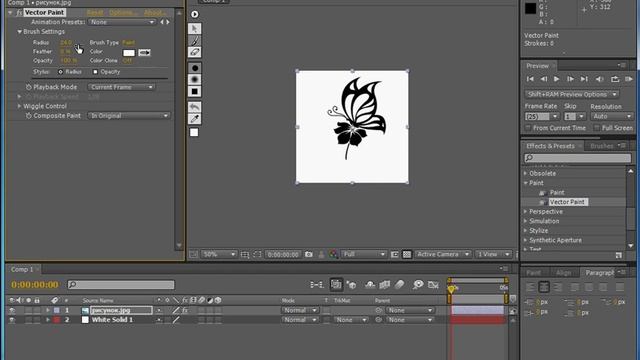The width and height of the screenshot is (640, 360).
Task: Choose the soft feathered brush tip
Action: coord(195,80)
